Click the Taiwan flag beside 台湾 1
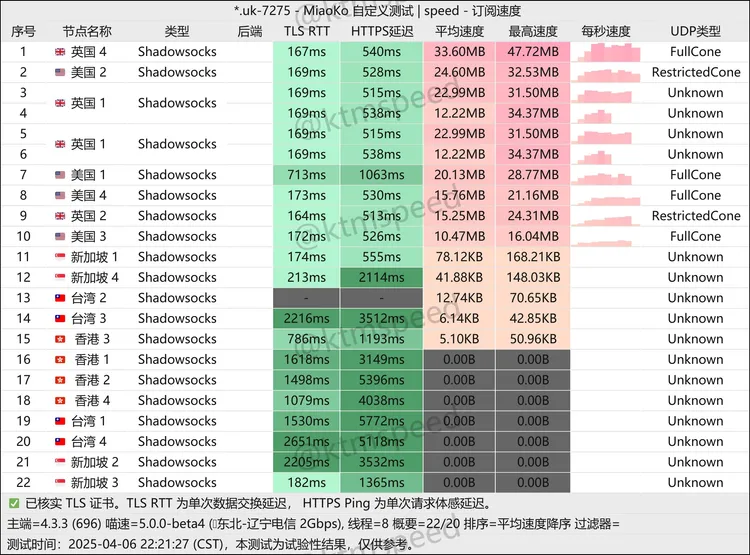750x555 pixels. (x=60, y=421)
